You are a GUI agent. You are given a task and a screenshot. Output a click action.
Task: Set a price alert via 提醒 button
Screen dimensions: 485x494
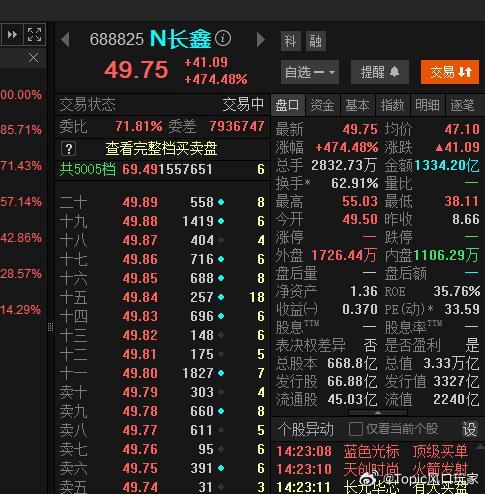380,72
